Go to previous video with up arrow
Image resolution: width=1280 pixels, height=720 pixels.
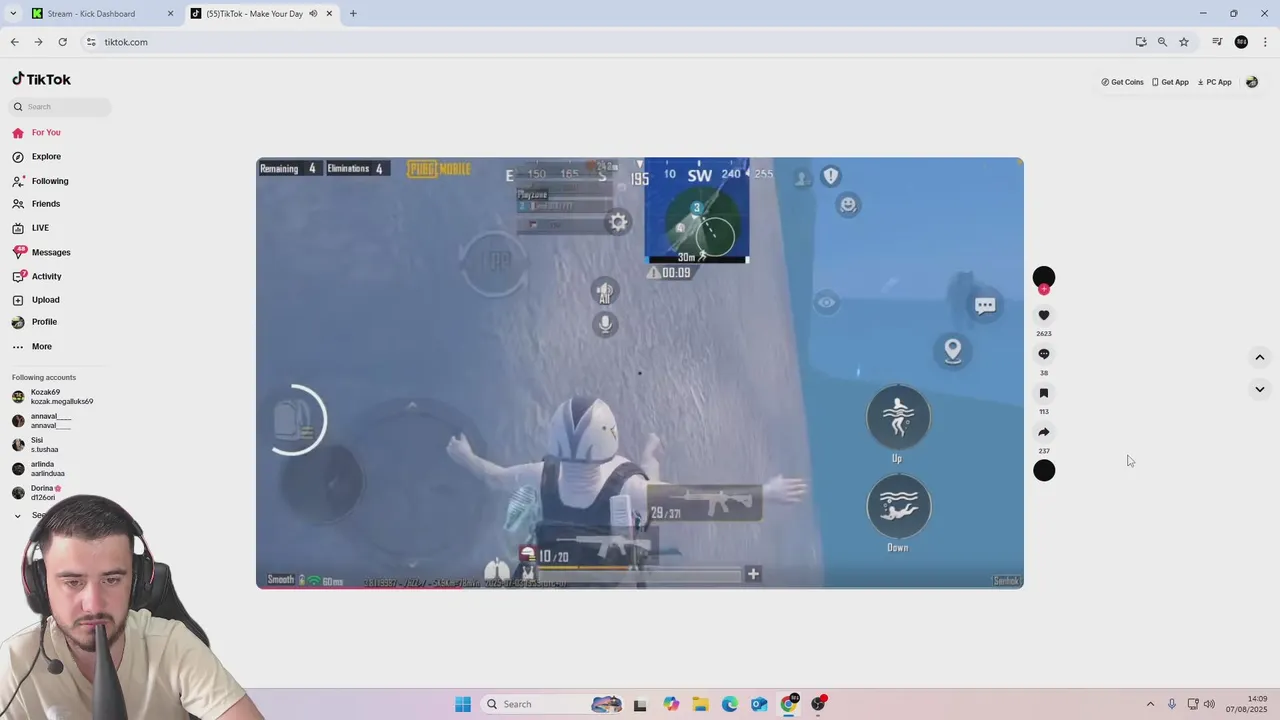tap(1260, 357)
